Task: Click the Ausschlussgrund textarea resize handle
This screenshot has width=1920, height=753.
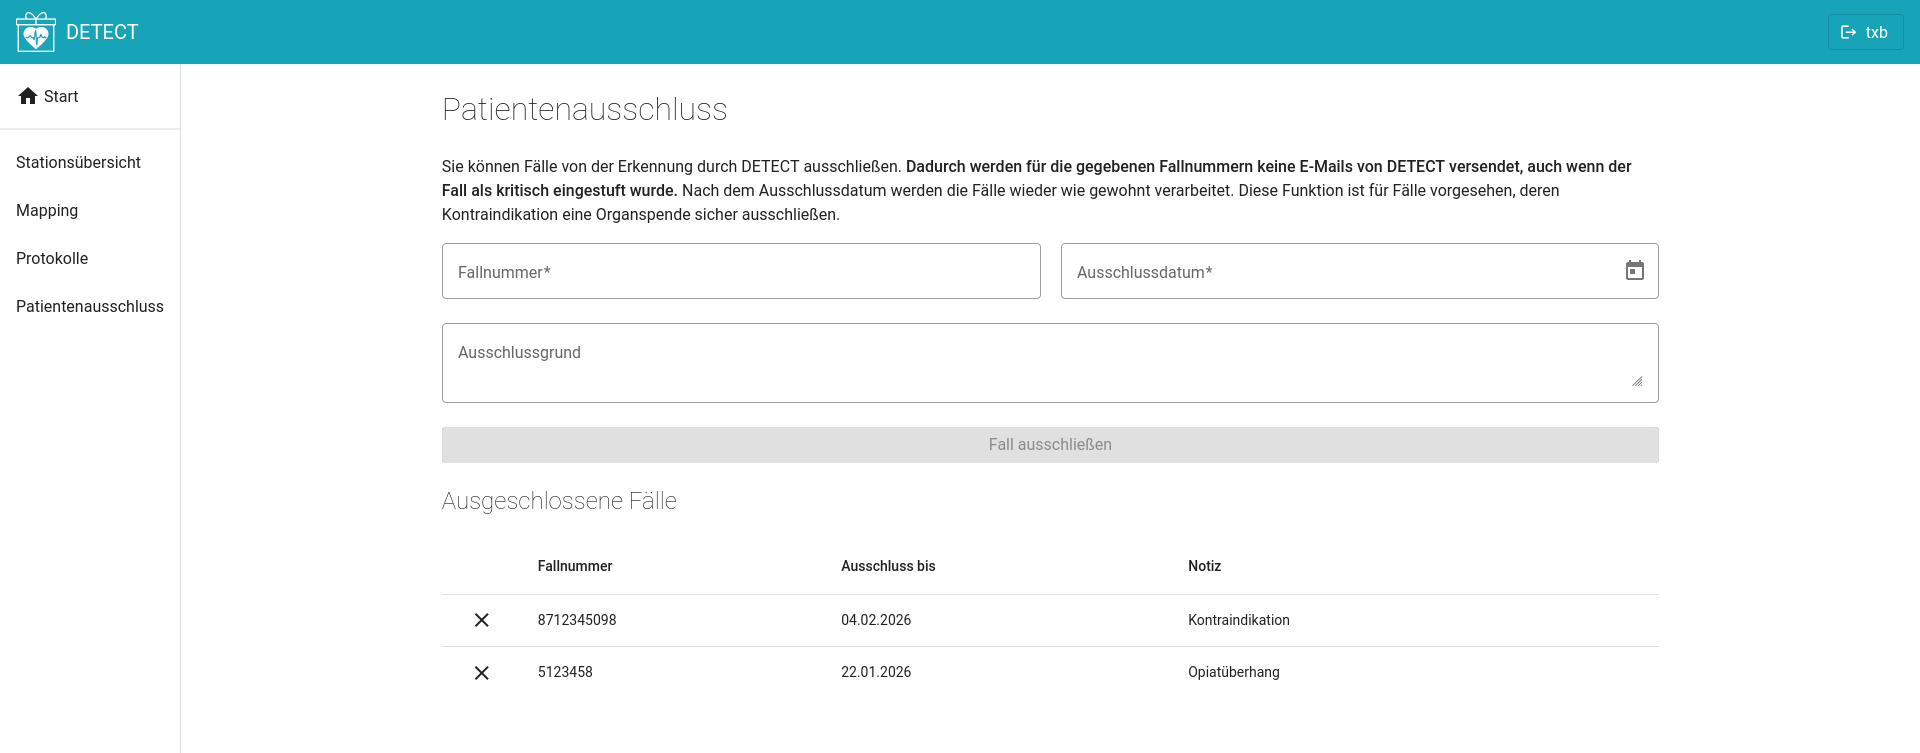Action: click(x=1637, y=381)
